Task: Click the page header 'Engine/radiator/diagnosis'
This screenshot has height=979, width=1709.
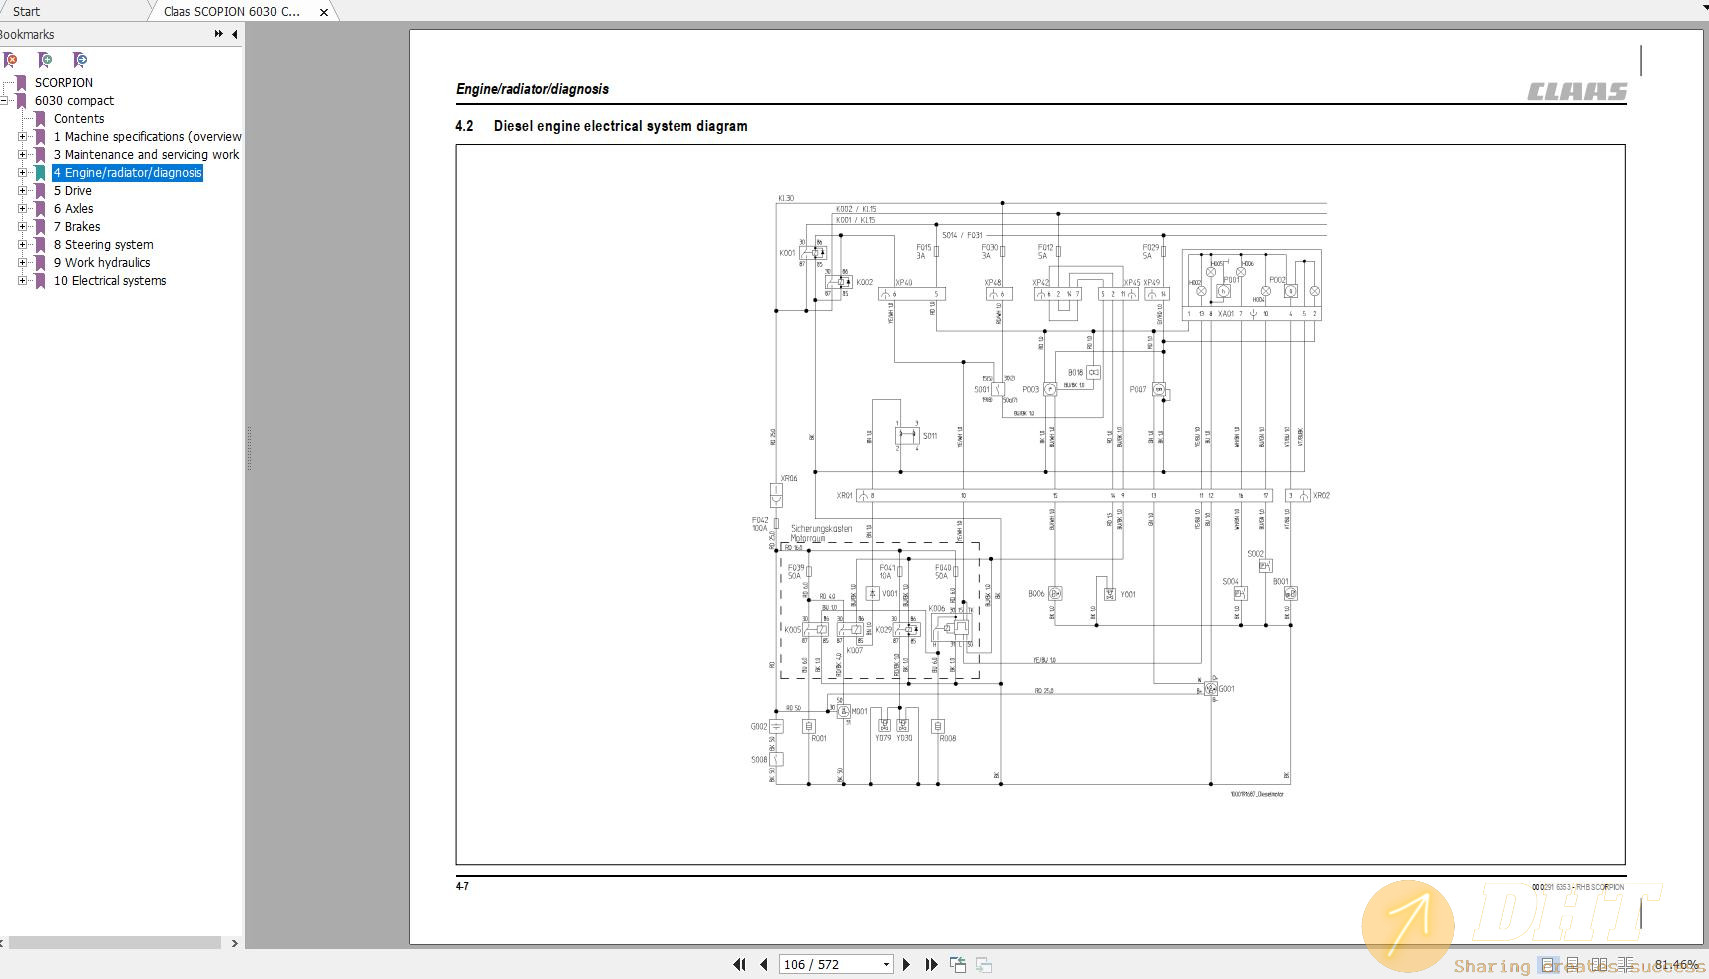Action: (x=532, y=89)
